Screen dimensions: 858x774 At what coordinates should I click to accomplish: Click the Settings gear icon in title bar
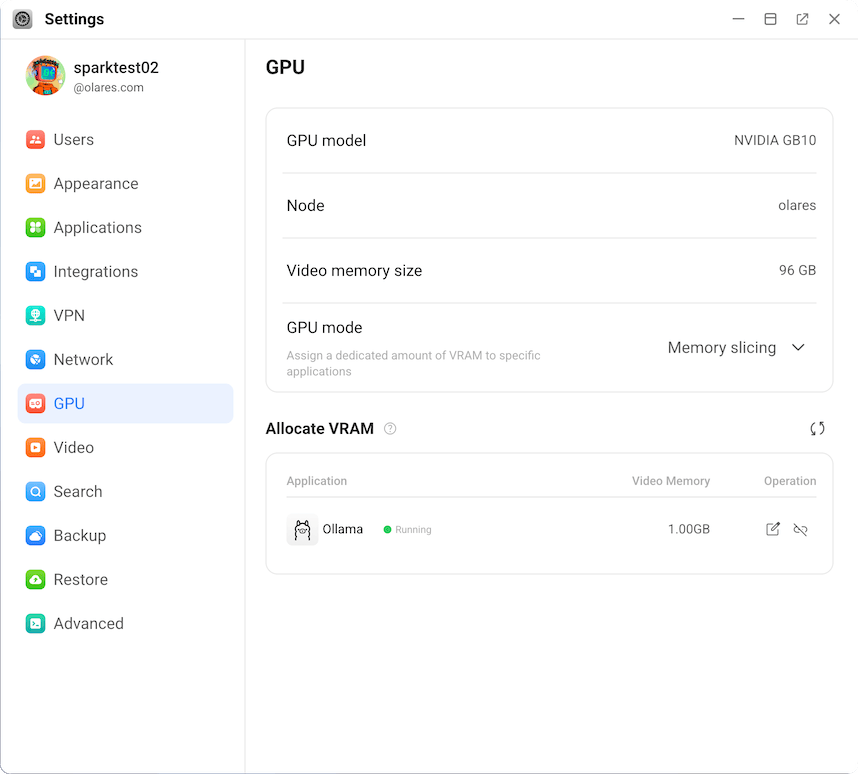[x=22, y=19]
